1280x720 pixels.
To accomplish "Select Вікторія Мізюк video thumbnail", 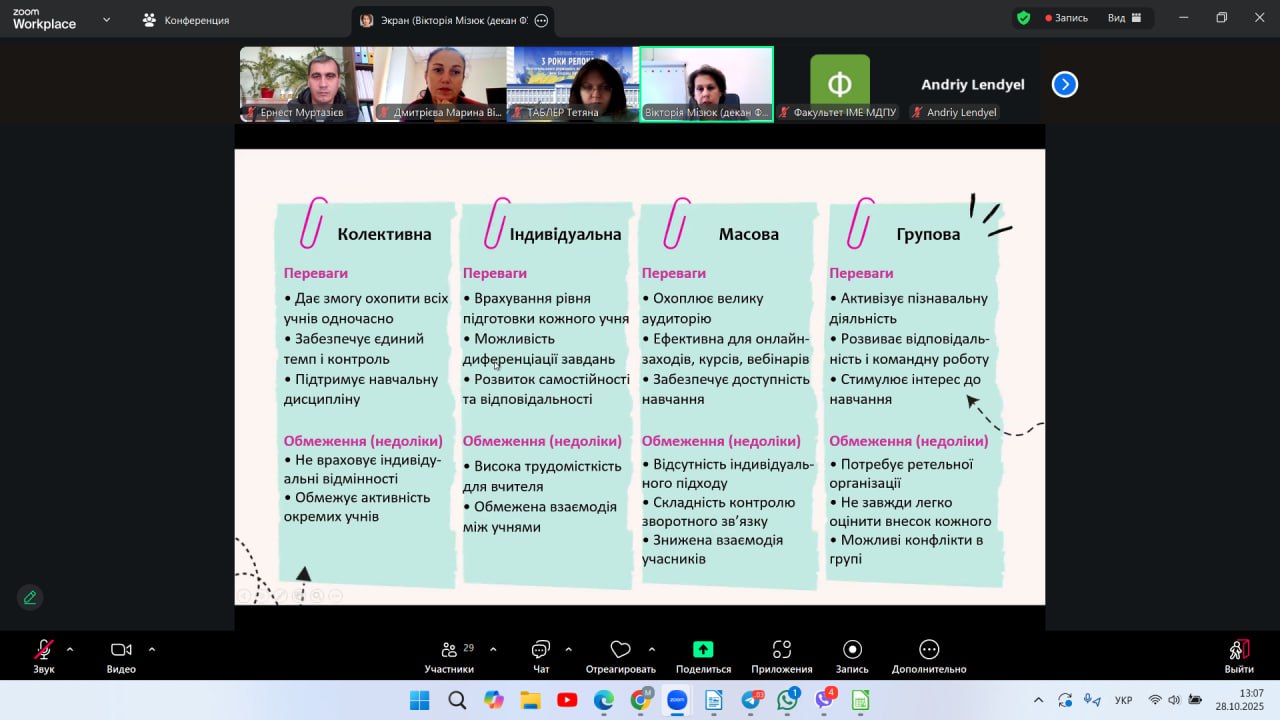I will (x=706, y=84).
